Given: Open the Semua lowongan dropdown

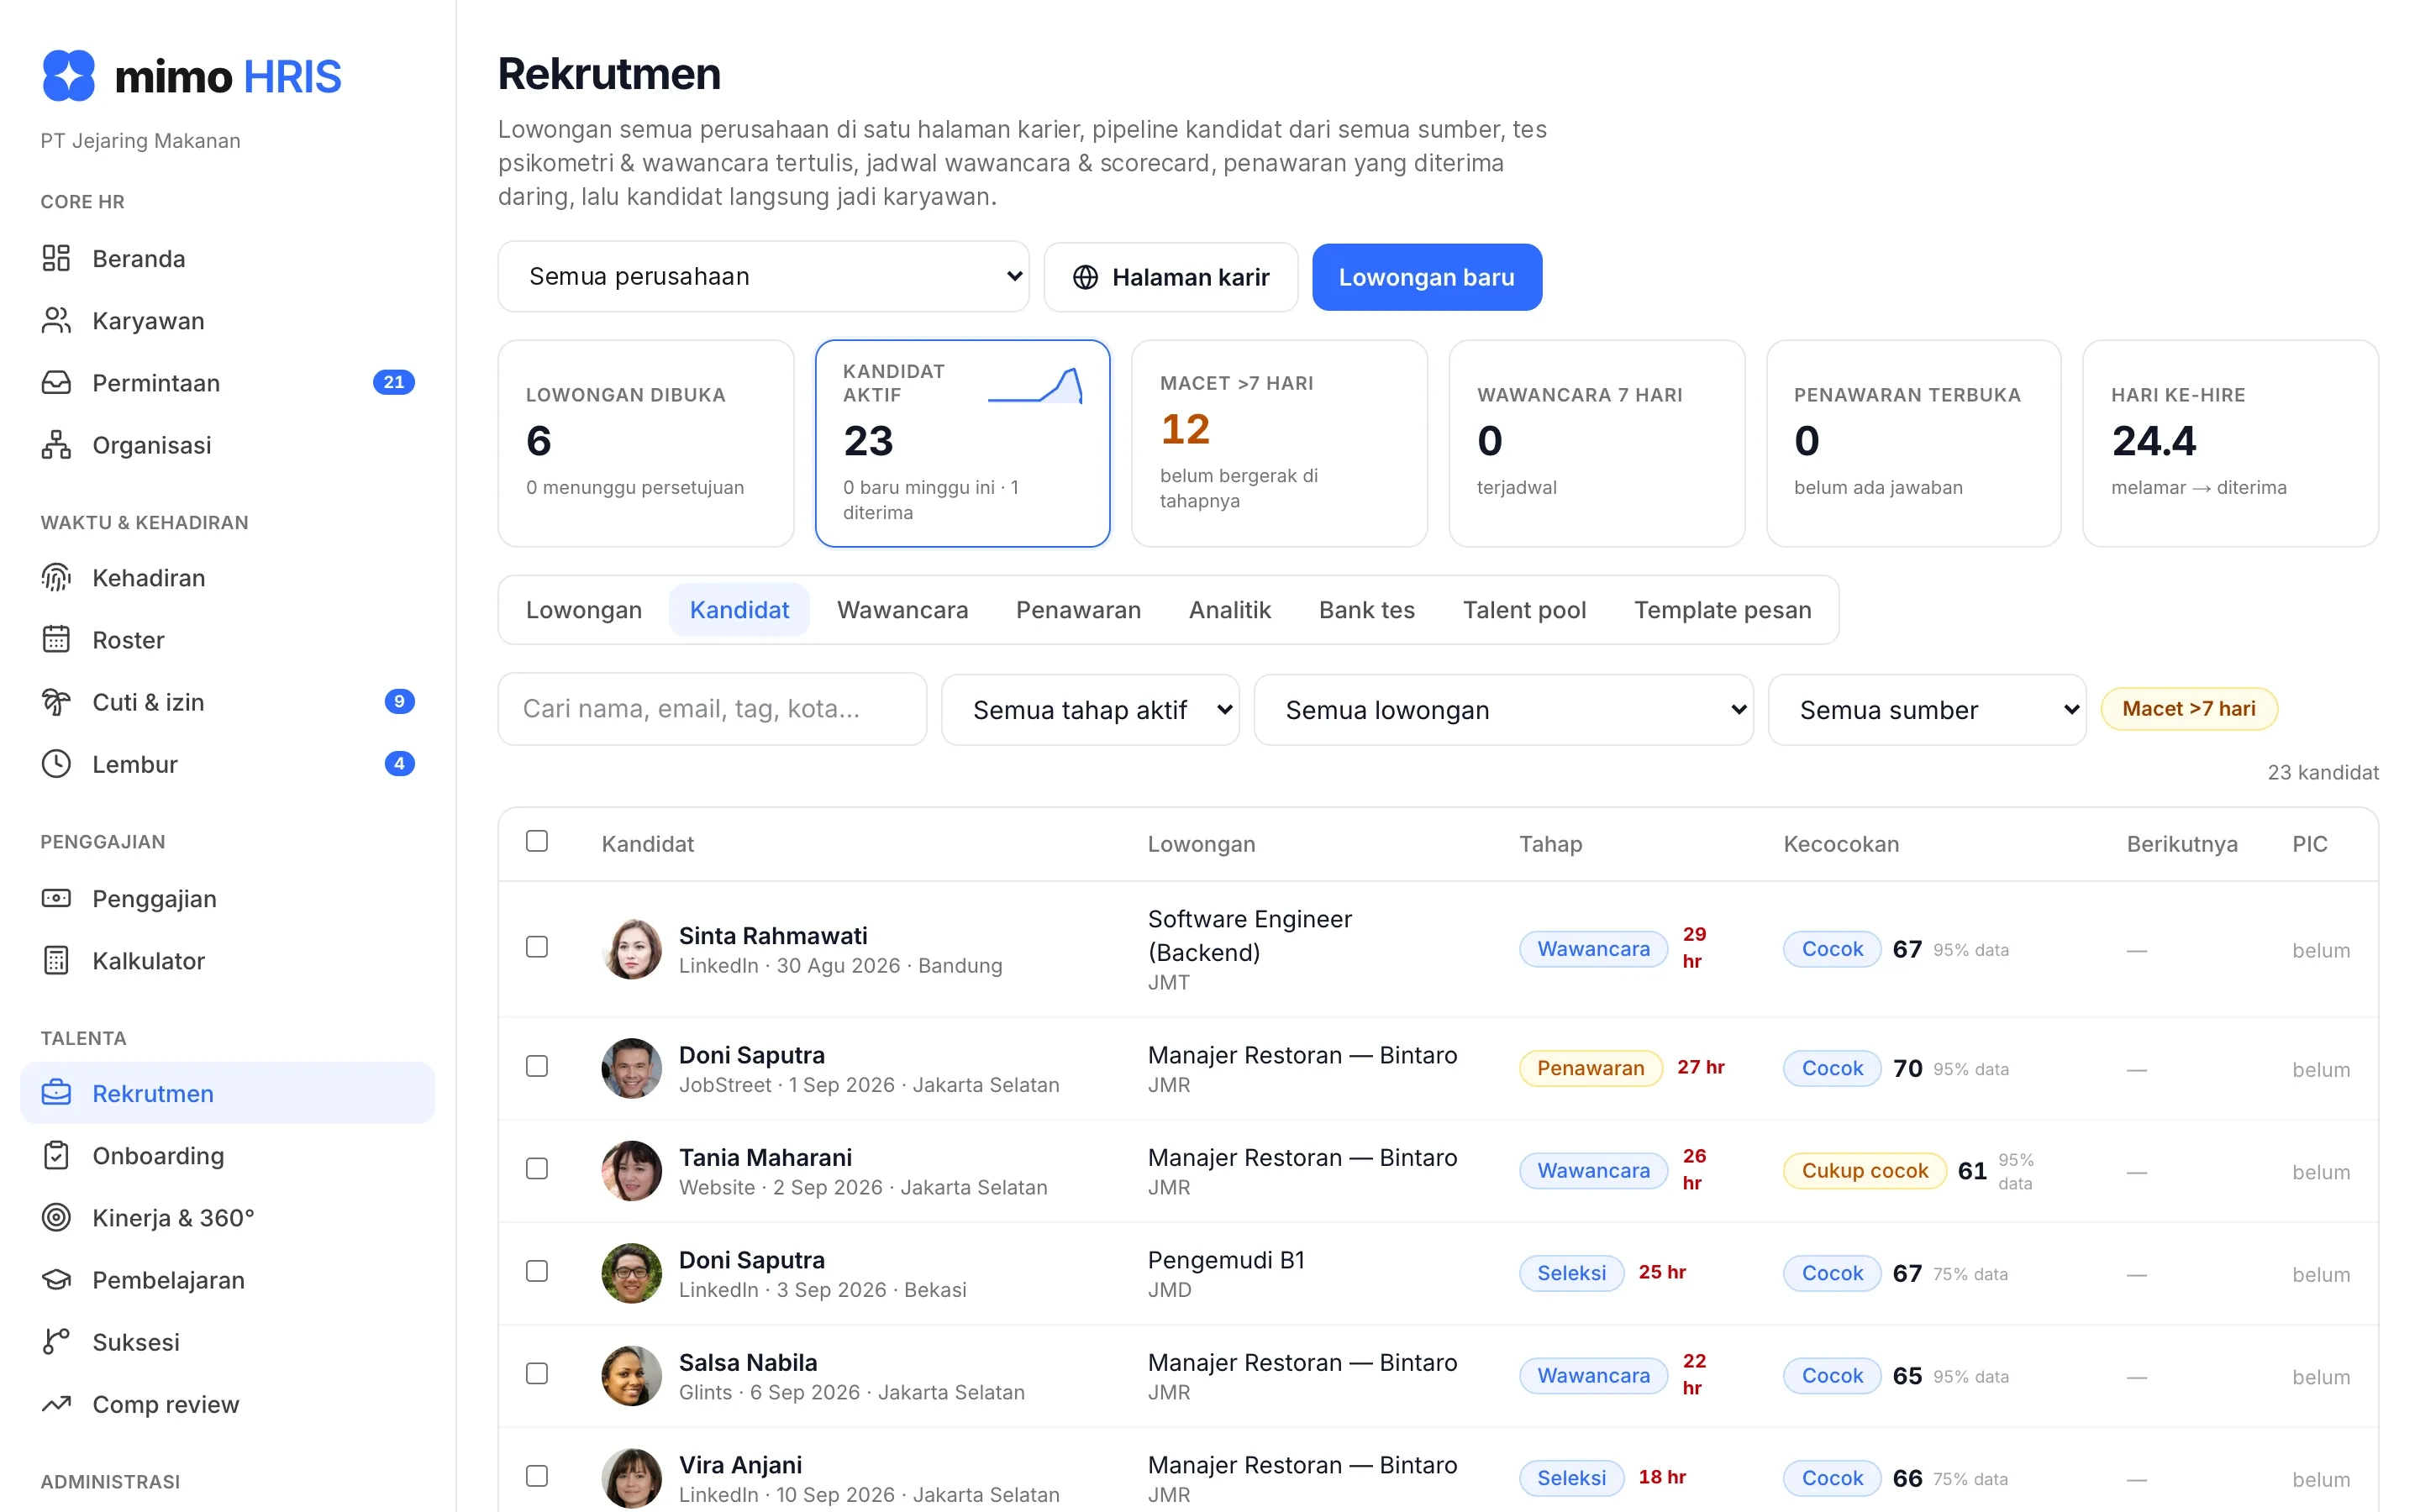Looking at the screenshot, I should click(x=1503, y=709).
